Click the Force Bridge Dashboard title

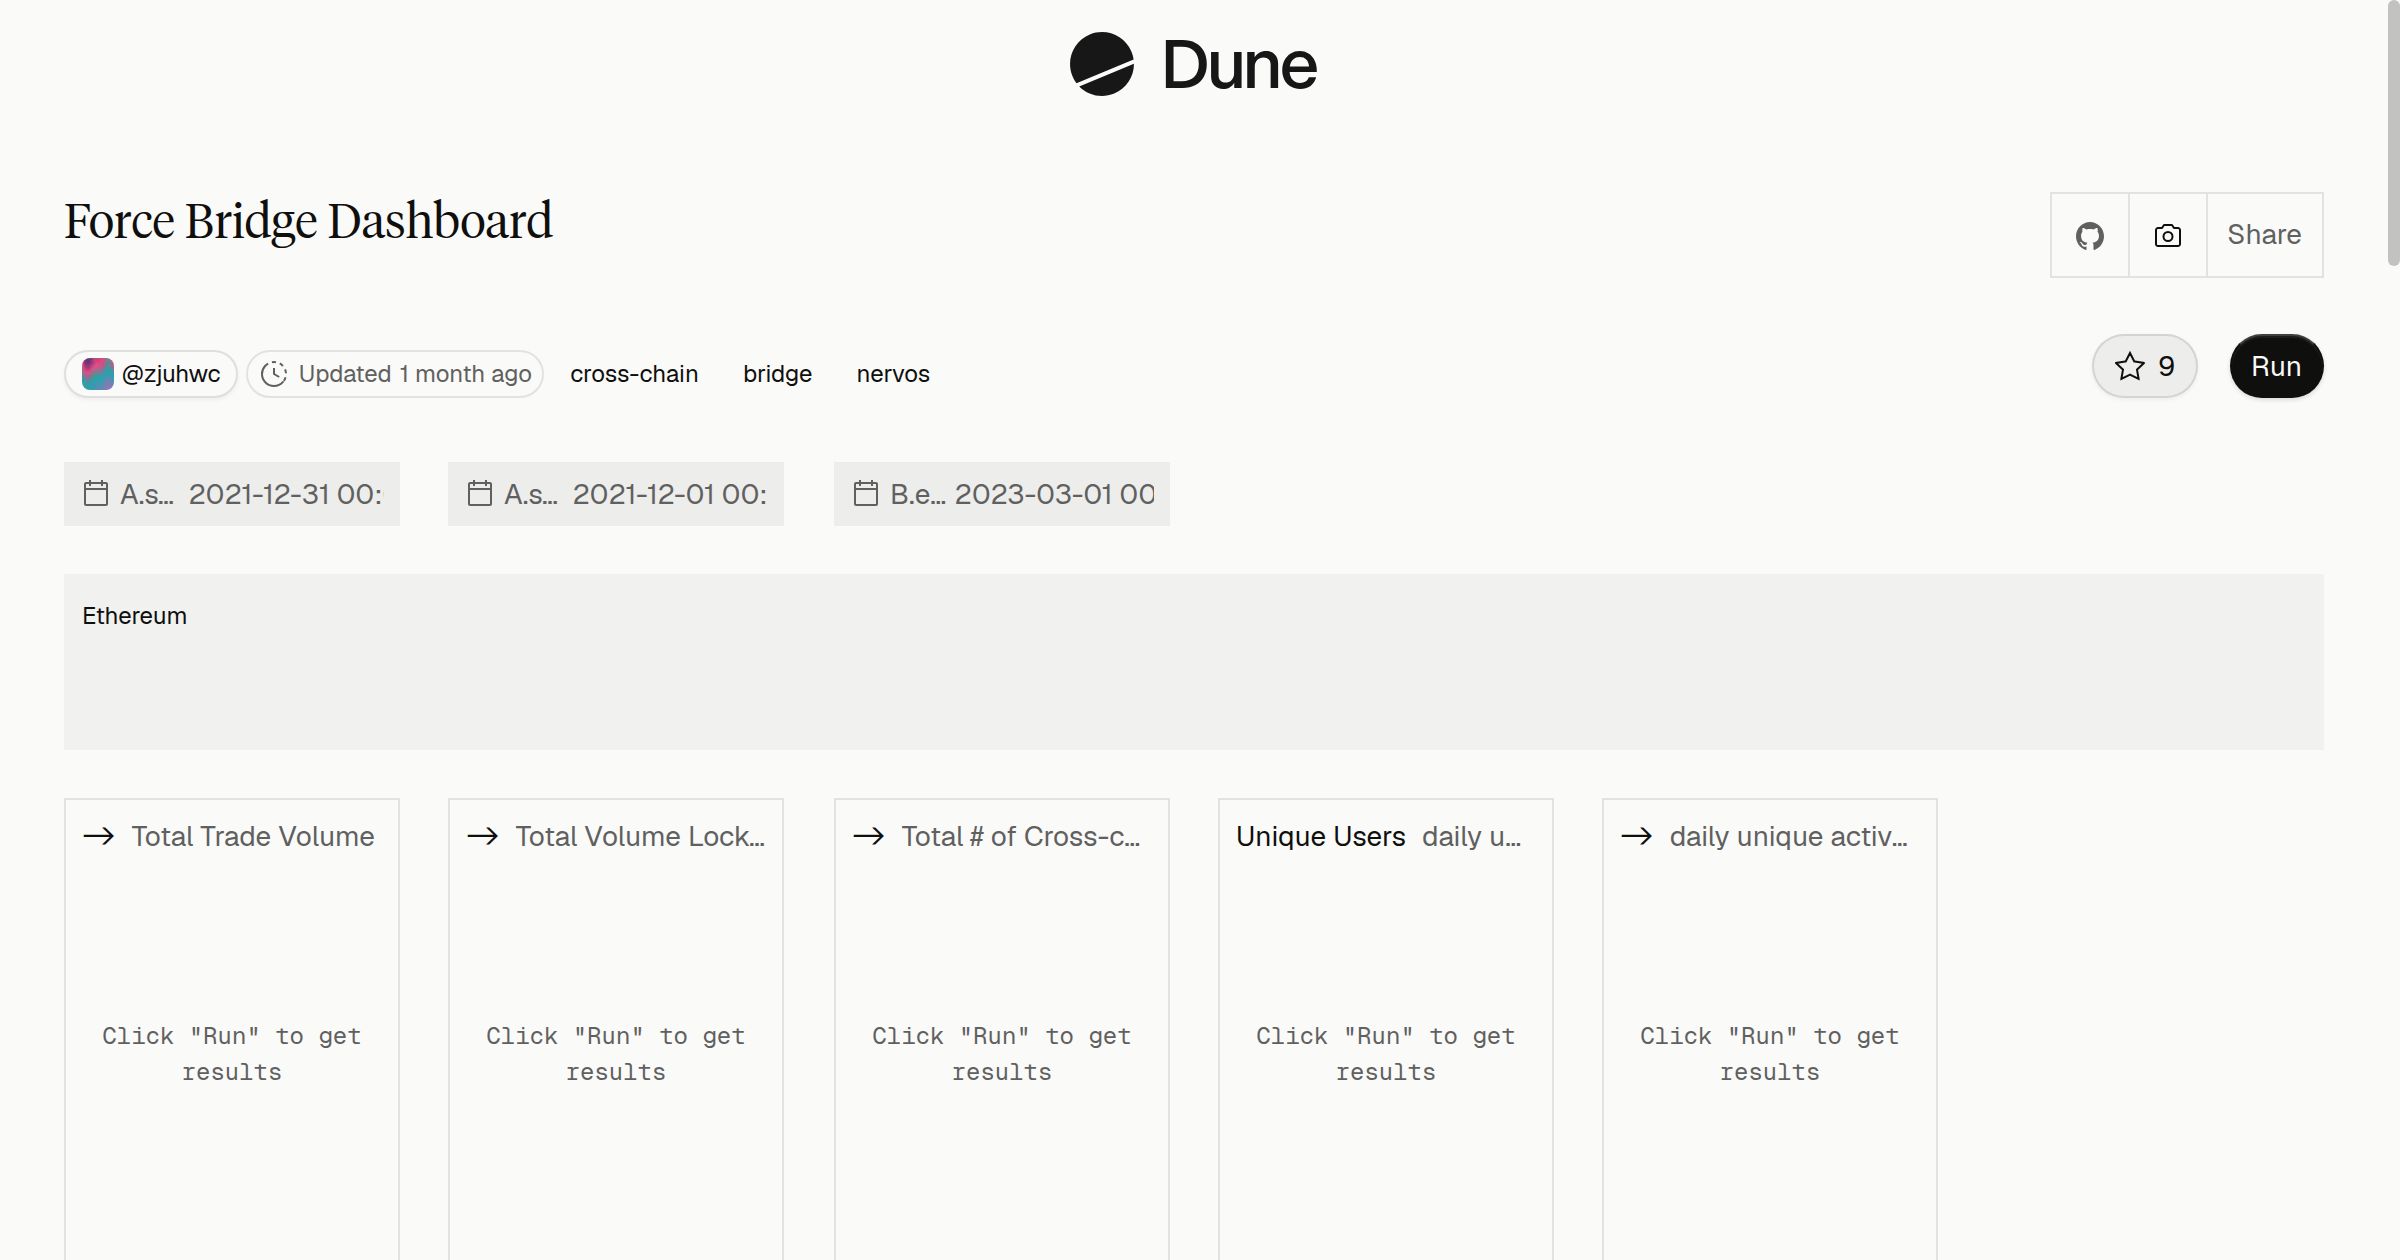pyautogui.click(x=308, y=222)
